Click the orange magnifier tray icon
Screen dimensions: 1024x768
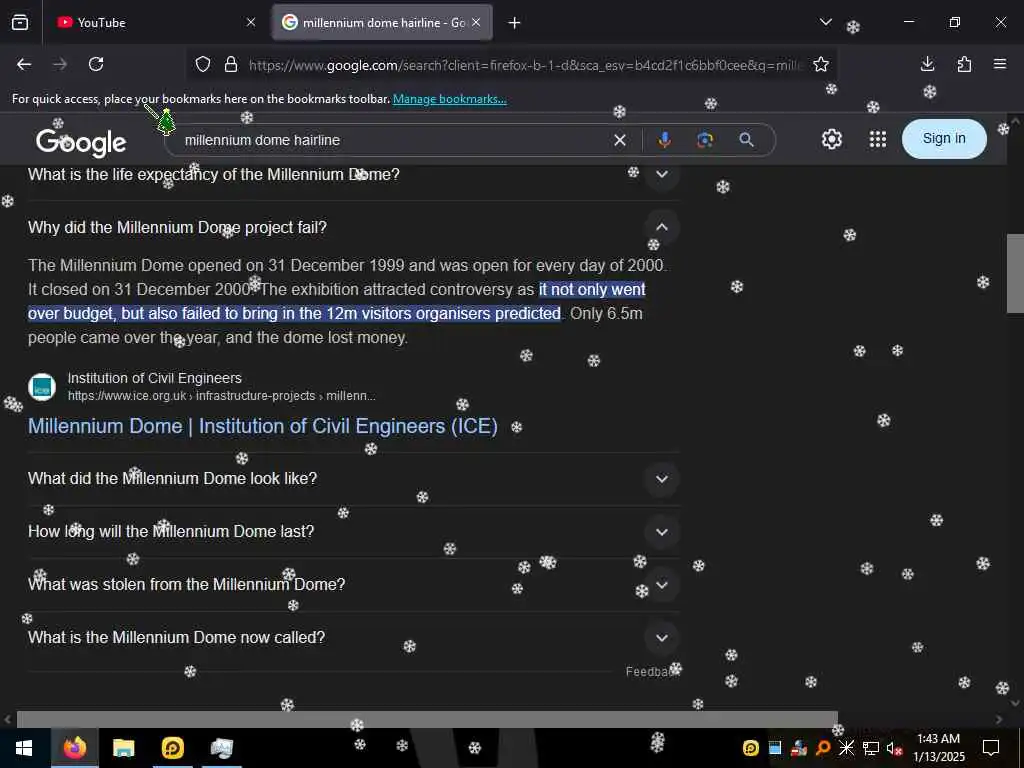pos(823,748)
